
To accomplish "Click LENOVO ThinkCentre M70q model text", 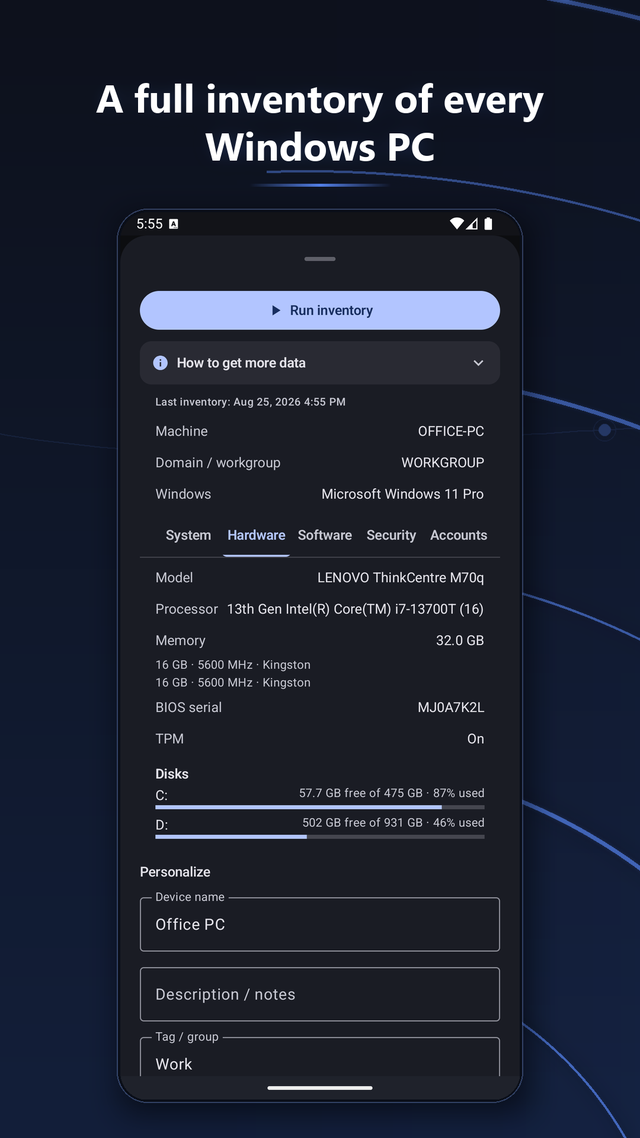I will pyautogui.click(x=401, y=578).
